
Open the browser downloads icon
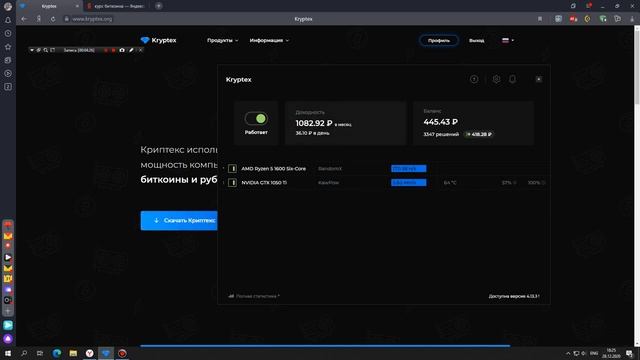(632, 19)
